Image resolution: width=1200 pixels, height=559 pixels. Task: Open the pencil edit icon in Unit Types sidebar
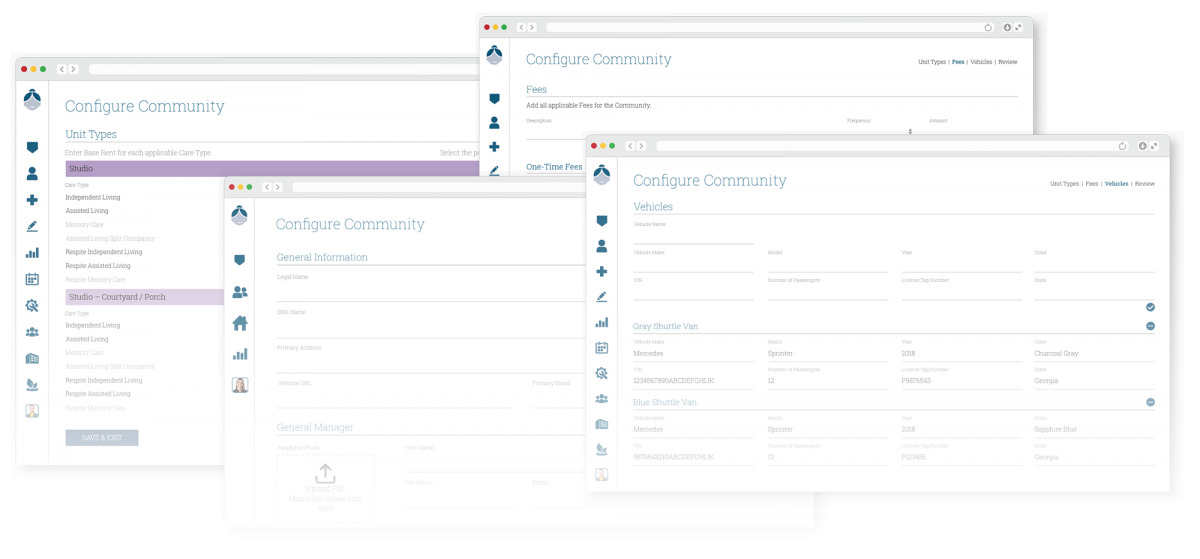[32, 227]
